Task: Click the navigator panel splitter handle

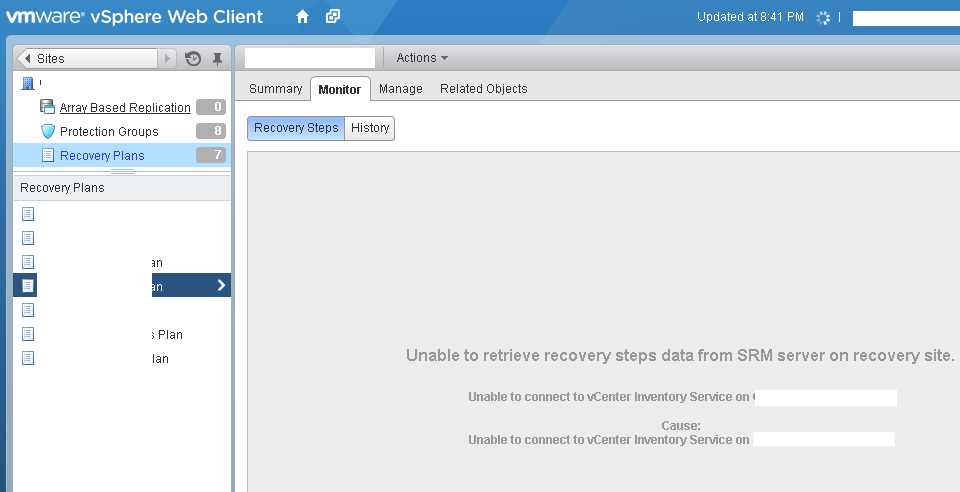Action: coord(122,172)
